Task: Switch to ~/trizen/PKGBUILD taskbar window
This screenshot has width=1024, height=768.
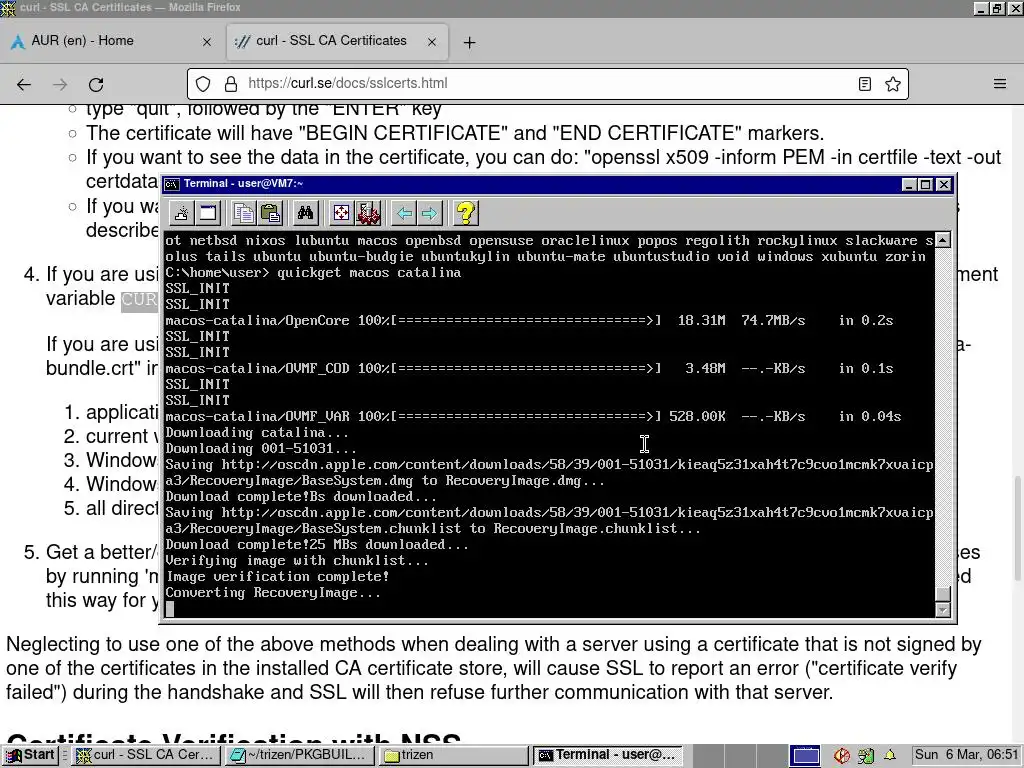Action: coord(300,755)
